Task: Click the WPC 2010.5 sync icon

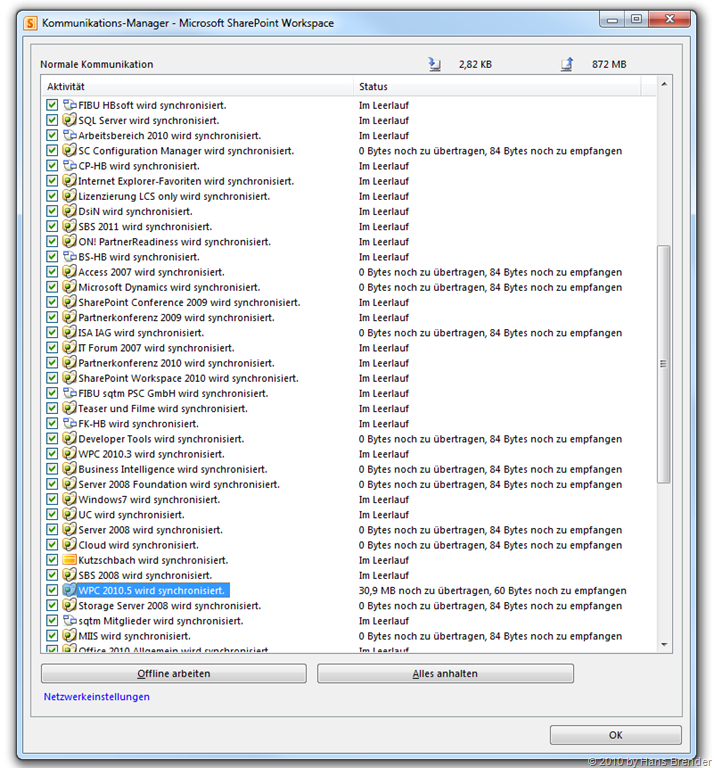Action: point(70,590)
